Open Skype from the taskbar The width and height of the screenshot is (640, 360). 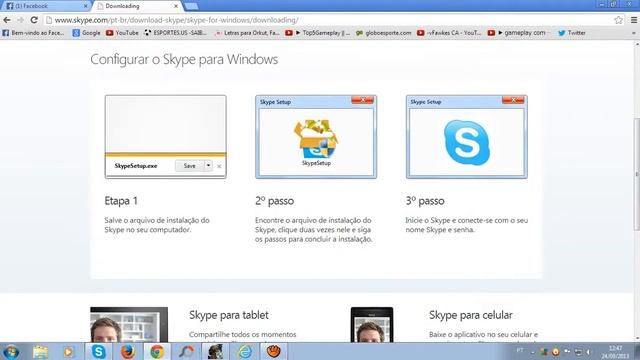[x=98, y=352]
